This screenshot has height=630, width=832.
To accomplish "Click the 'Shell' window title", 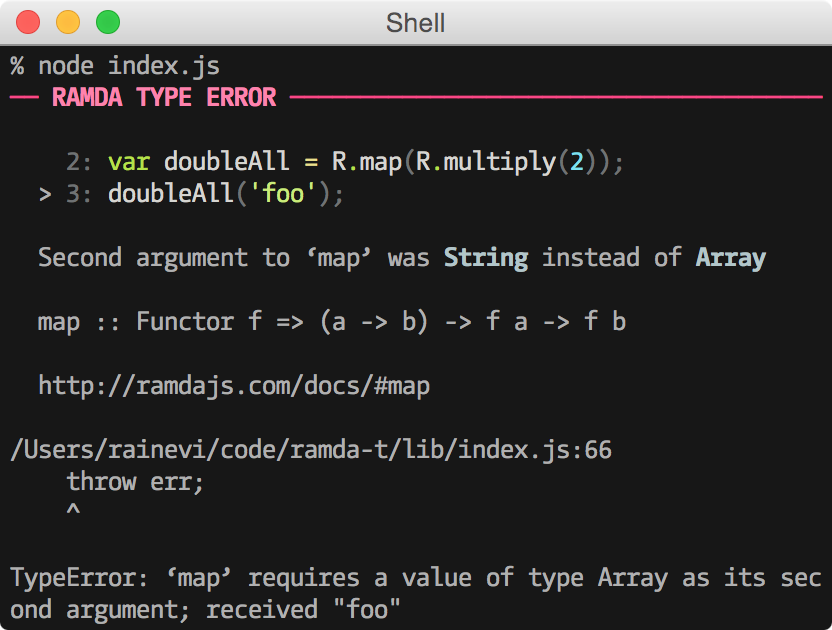I will point(415,23).
